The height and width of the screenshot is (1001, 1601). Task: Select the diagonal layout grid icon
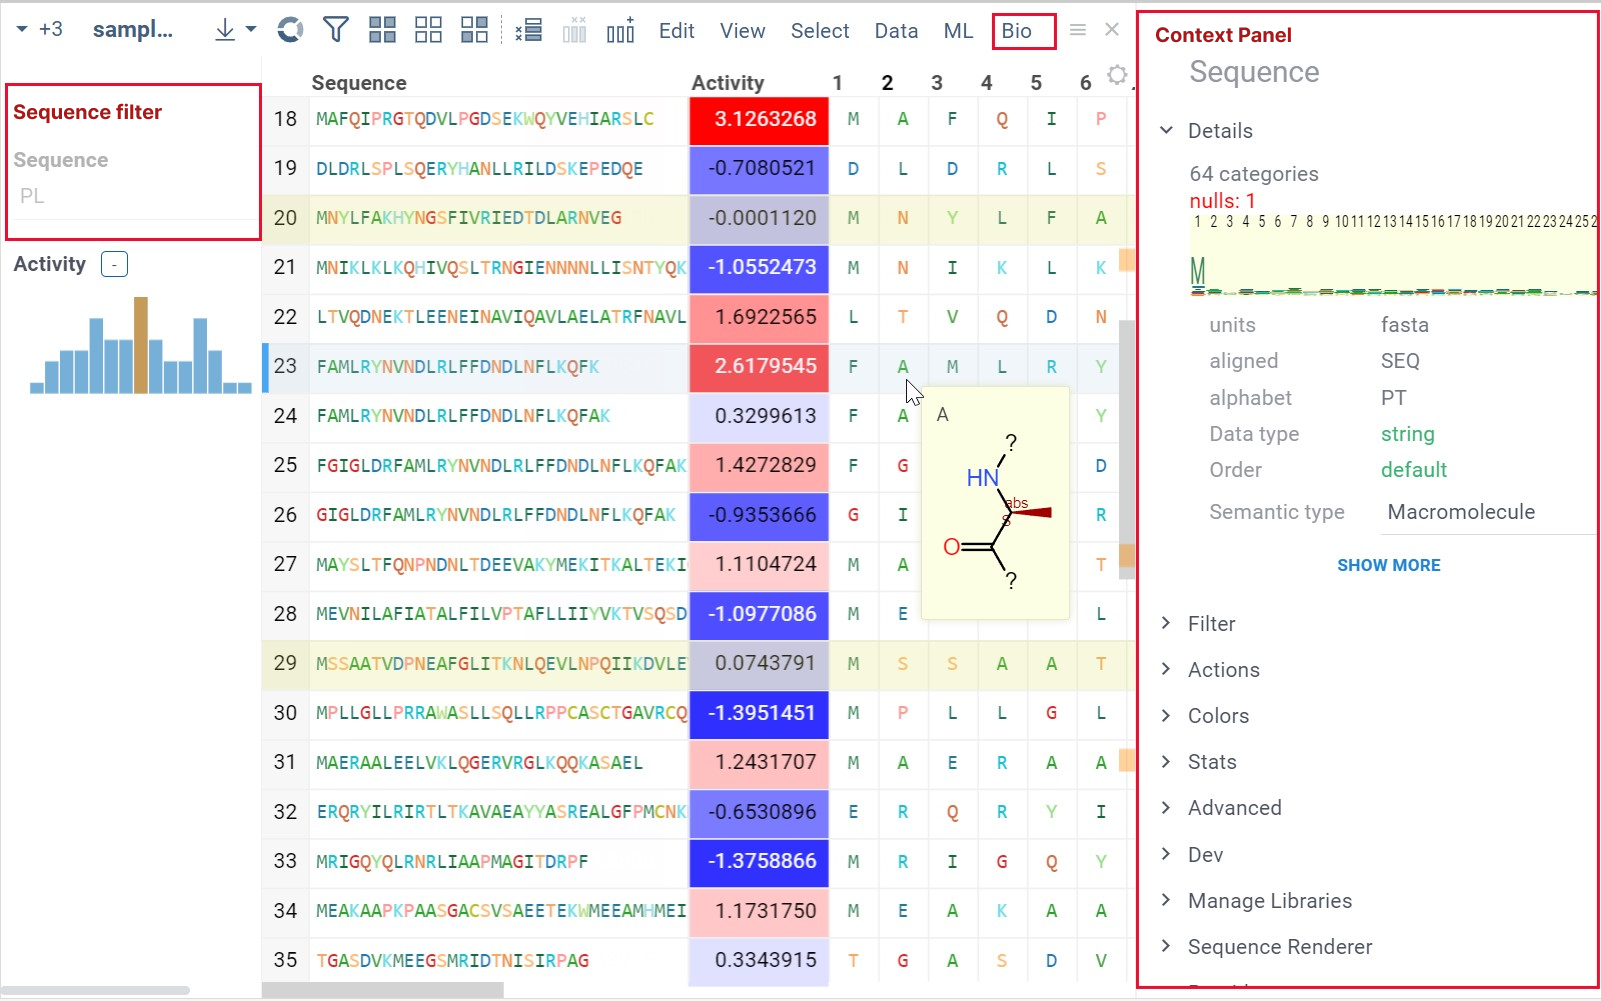coord(474,30)
